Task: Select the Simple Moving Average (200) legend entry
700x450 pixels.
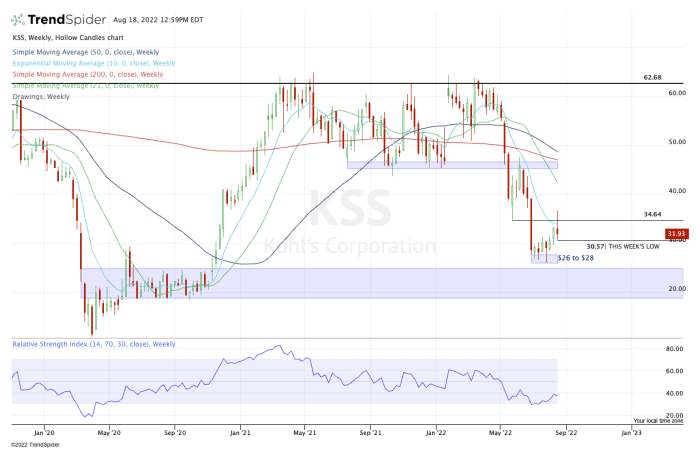Action: click(x=88, y=75)
